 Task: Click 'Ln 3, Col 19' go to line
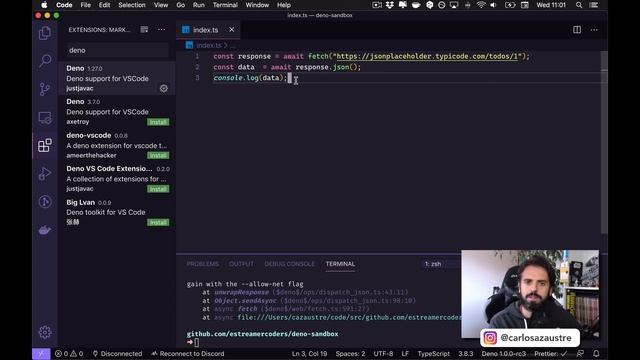[x=309, y=354]
